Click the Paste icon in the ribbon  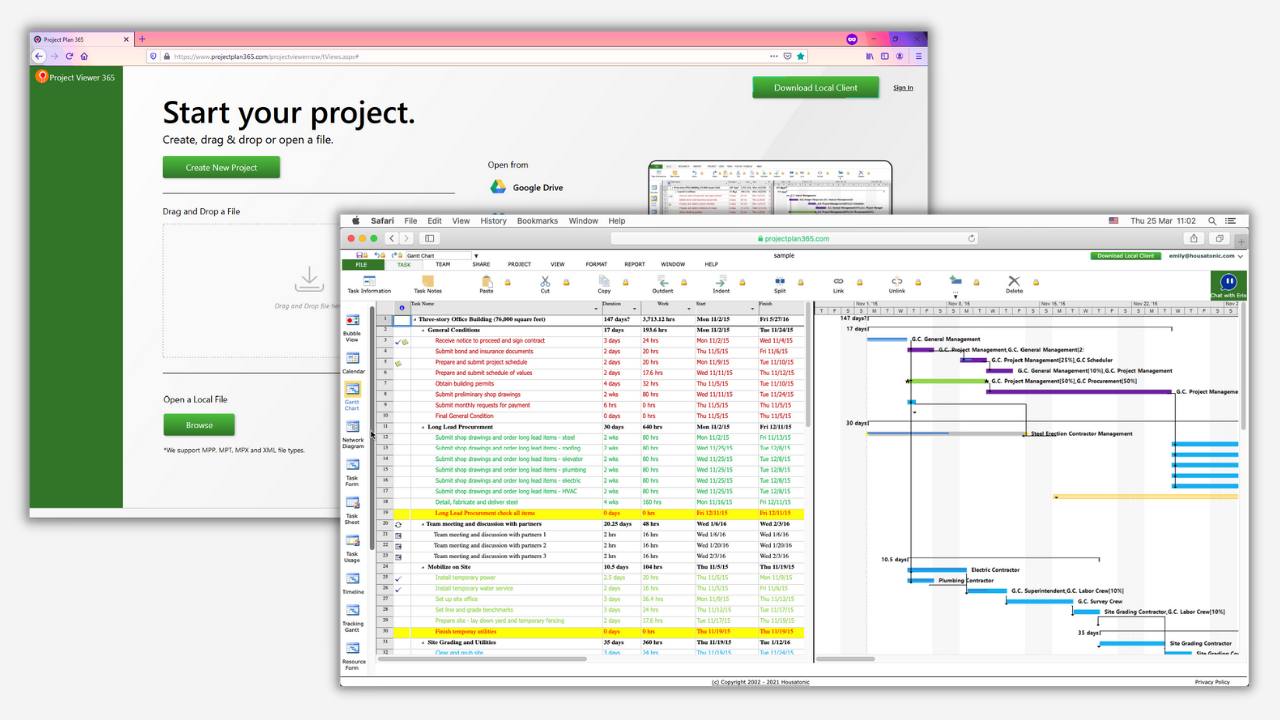(x=487, y=282)
